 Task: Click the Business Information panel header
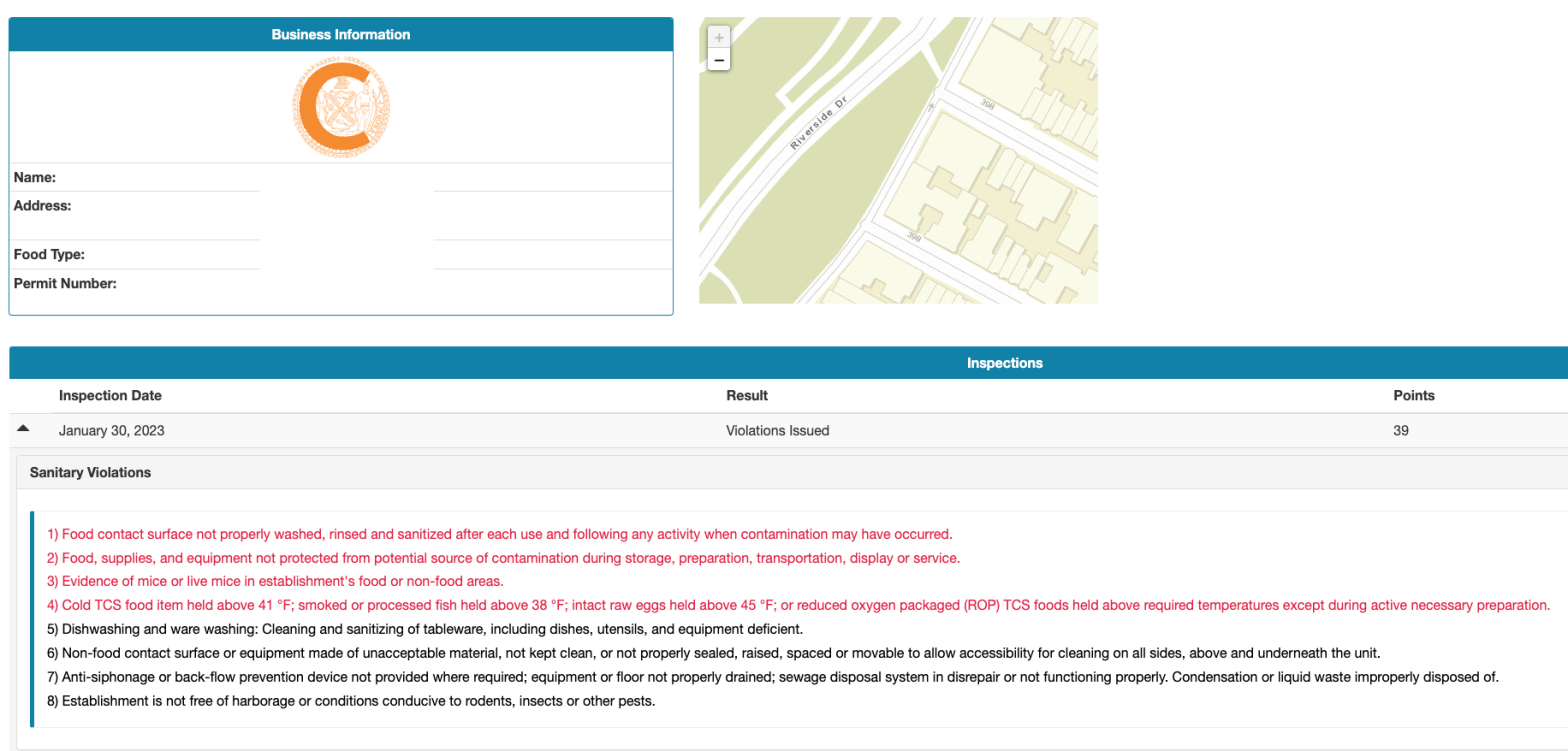[341, 35]
